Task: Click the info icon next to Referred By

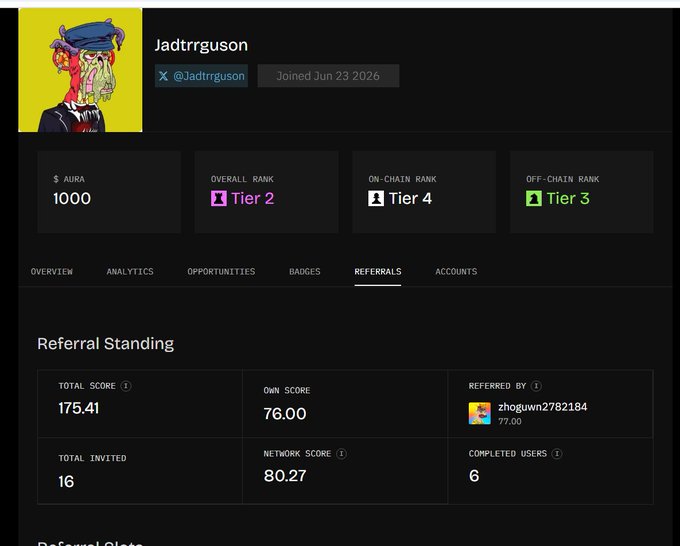Action: tap(536, 386)
